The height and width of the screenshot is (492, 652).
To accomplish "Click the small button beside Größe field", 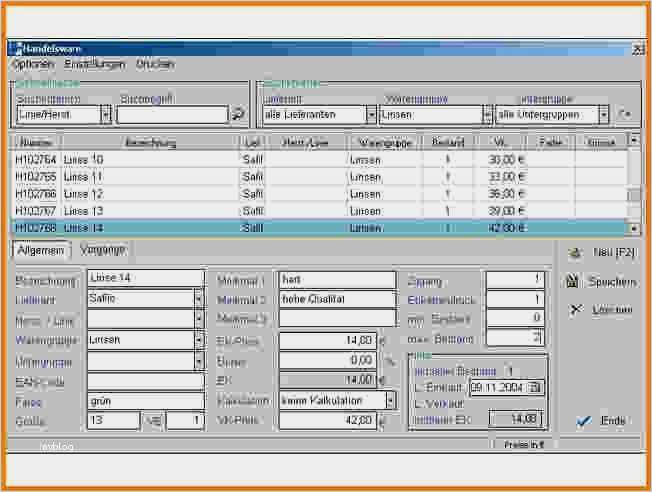I will pyautogui.click(x=153, y=421).
